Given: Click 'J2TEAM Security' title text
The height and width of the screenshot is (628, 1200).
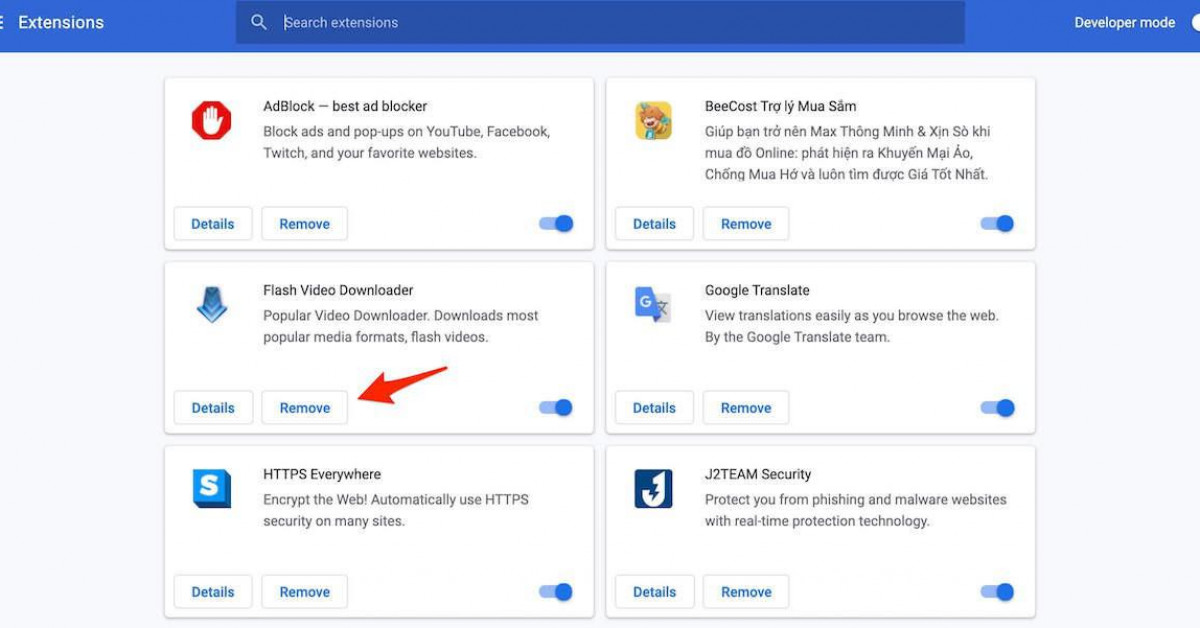Looking at the screenshot, I should click(x=758, y=474).
